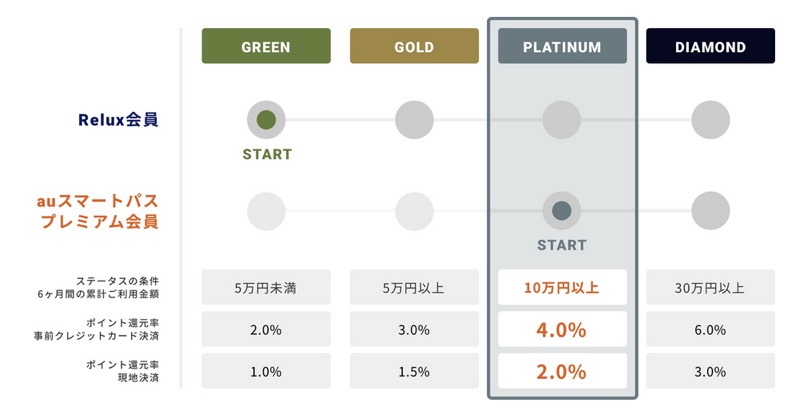Click the green START dot for Relux会員
The image size is (800, 411).
266,120
